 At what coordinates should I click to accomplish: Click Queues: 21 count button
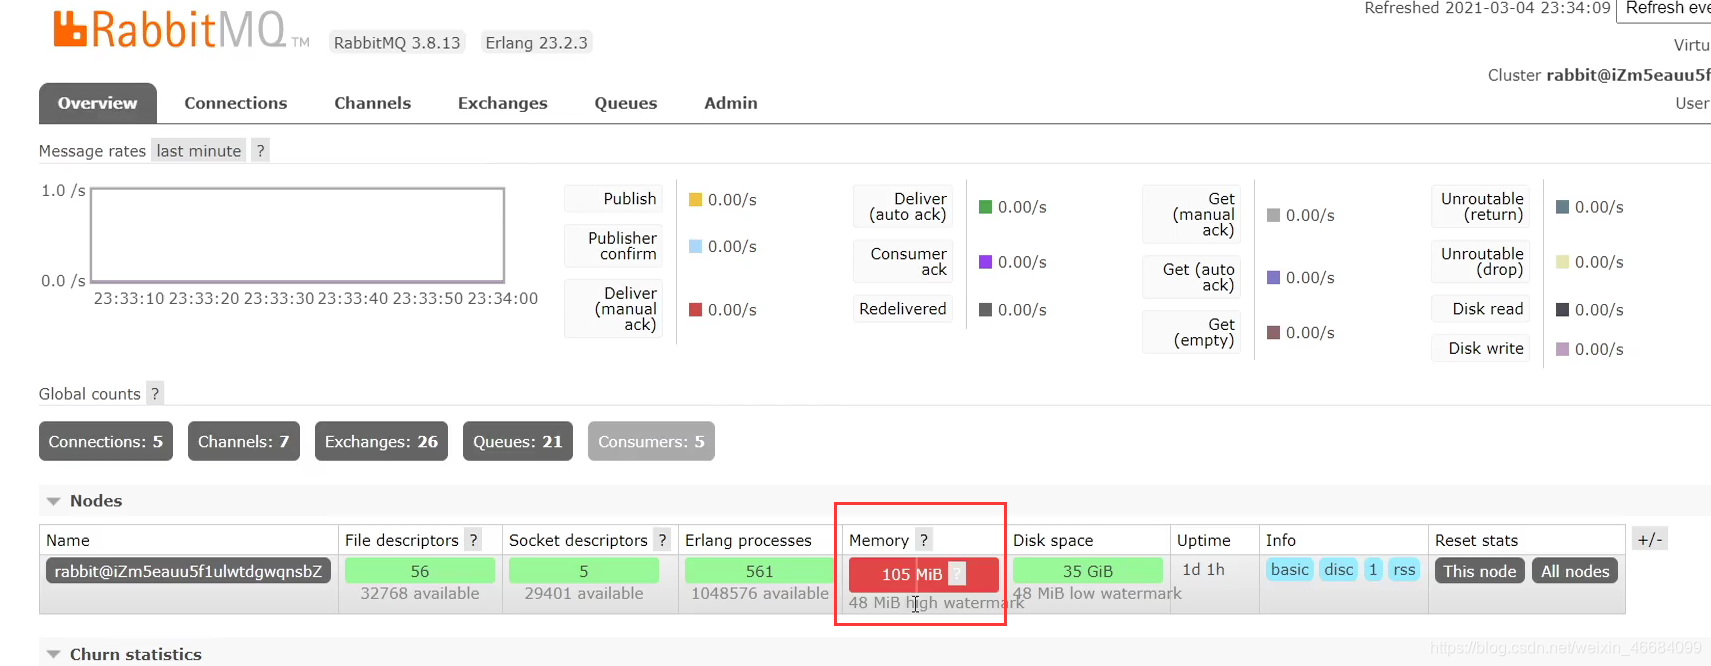[x=518, y=441]
